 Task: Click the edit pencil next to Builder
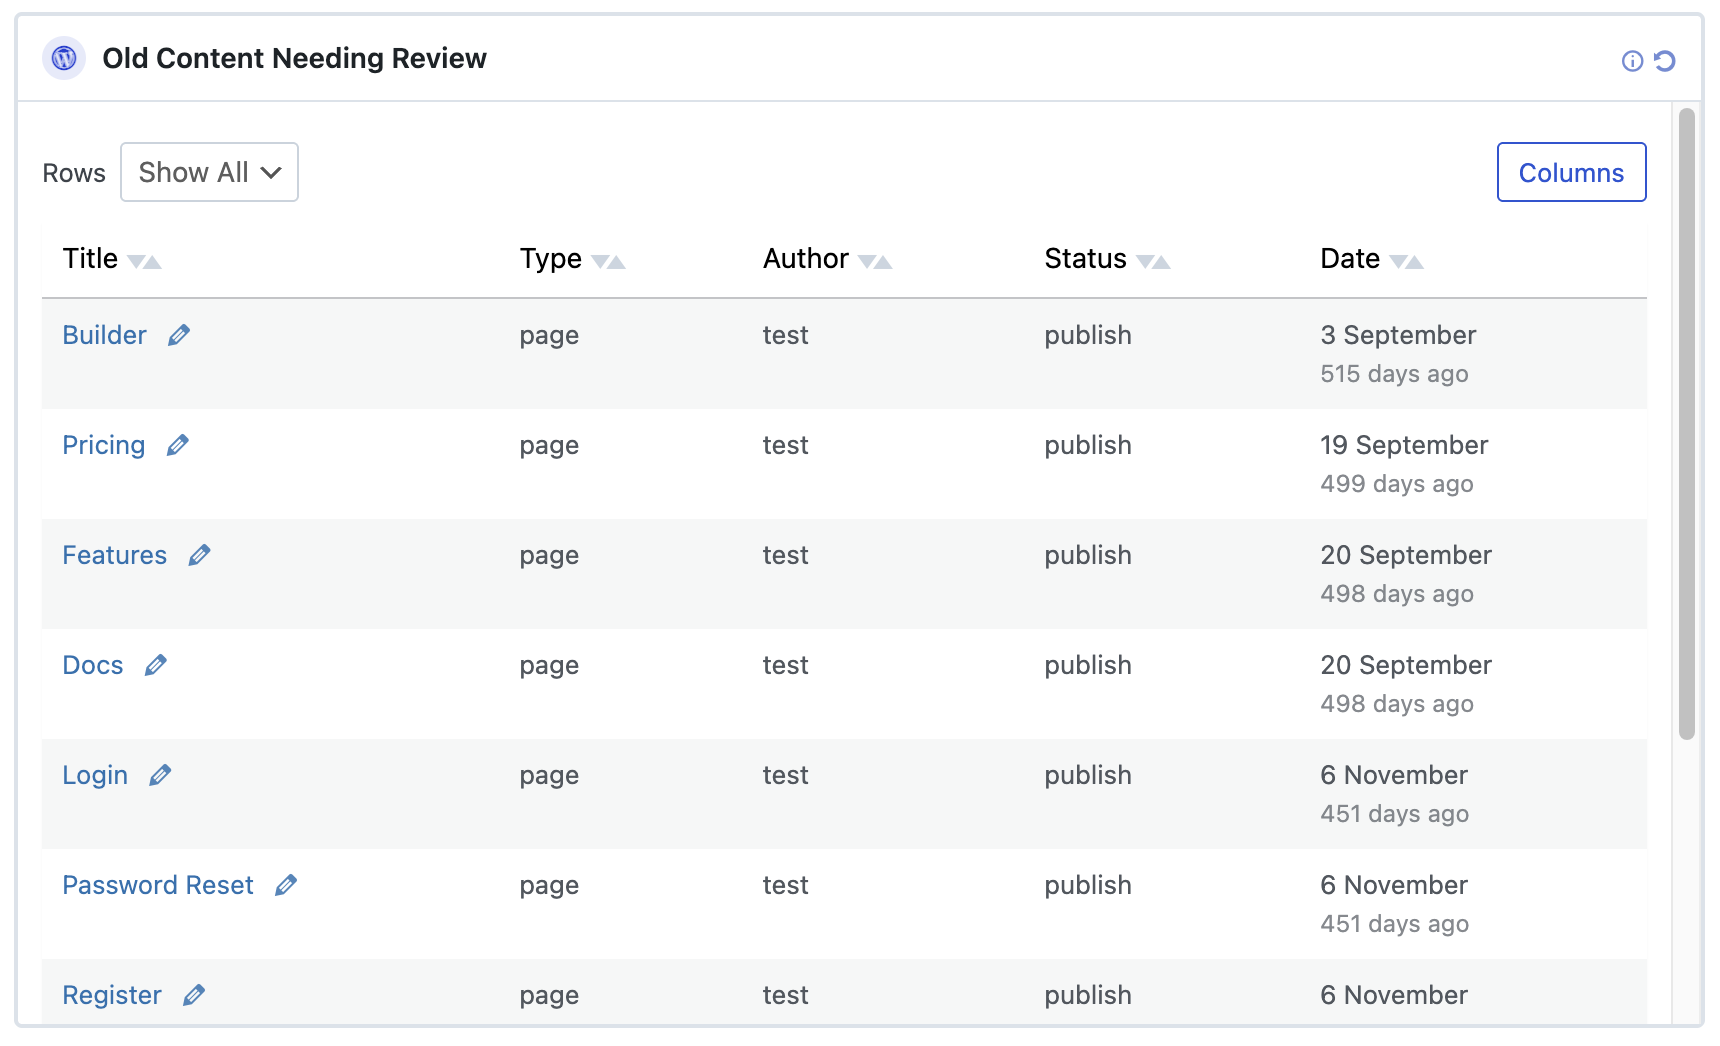[179, 335]
